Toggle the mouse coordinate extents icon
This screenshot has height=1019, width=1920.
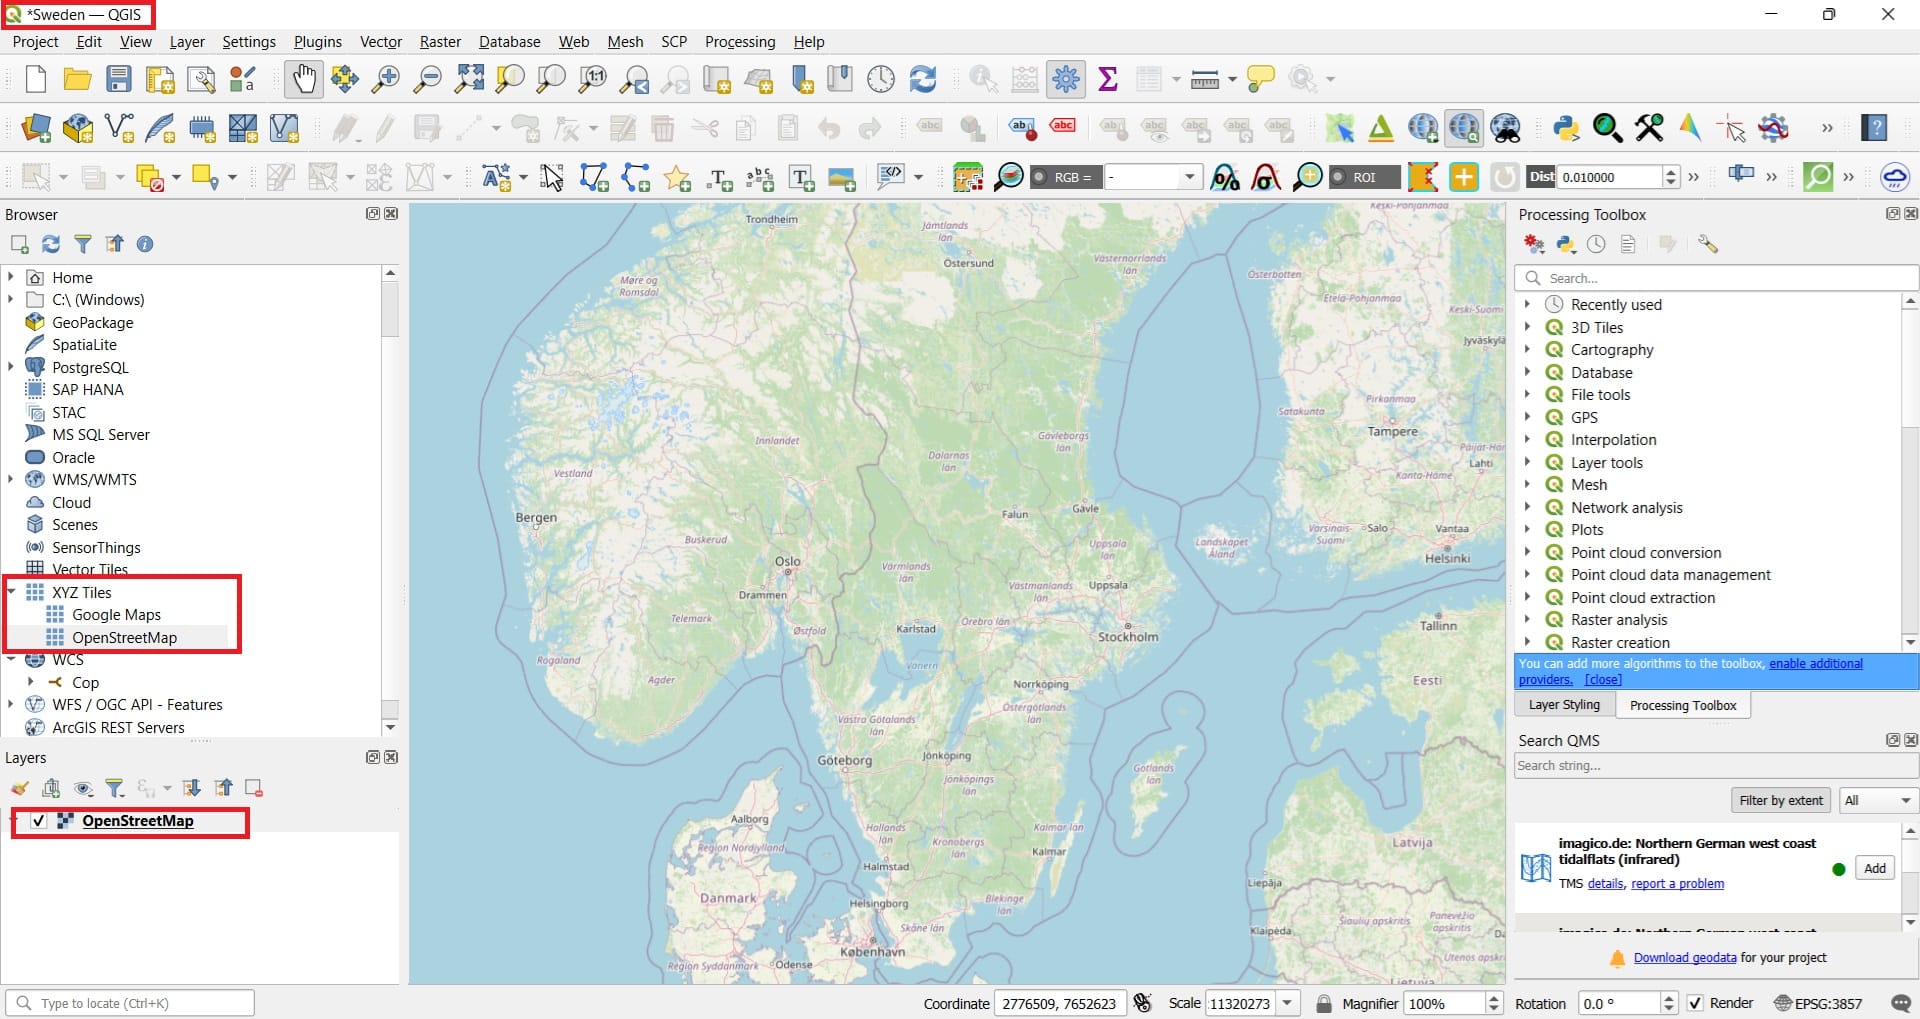click(x=1143, y=1003)
